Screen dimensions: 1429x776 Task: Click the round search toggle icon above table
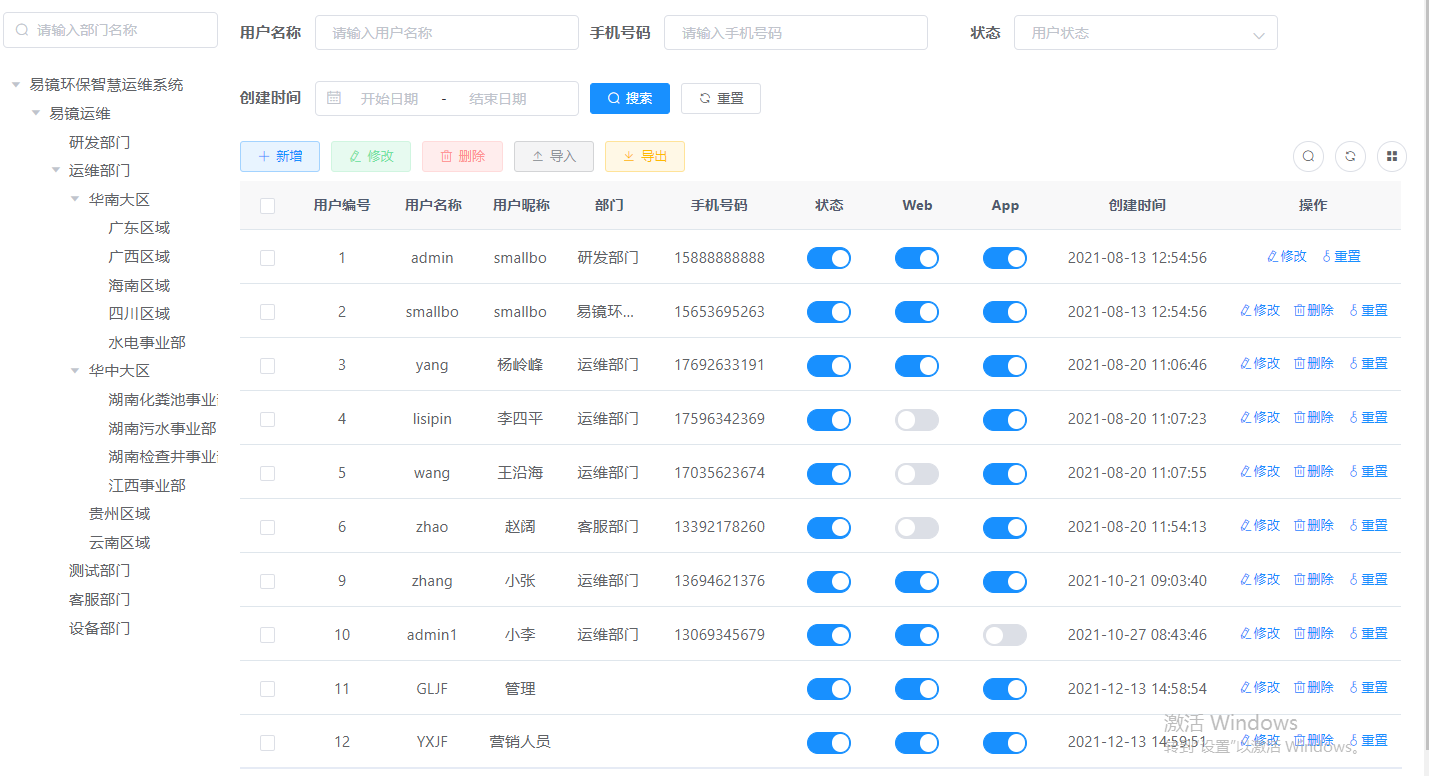pos(1308,156)
